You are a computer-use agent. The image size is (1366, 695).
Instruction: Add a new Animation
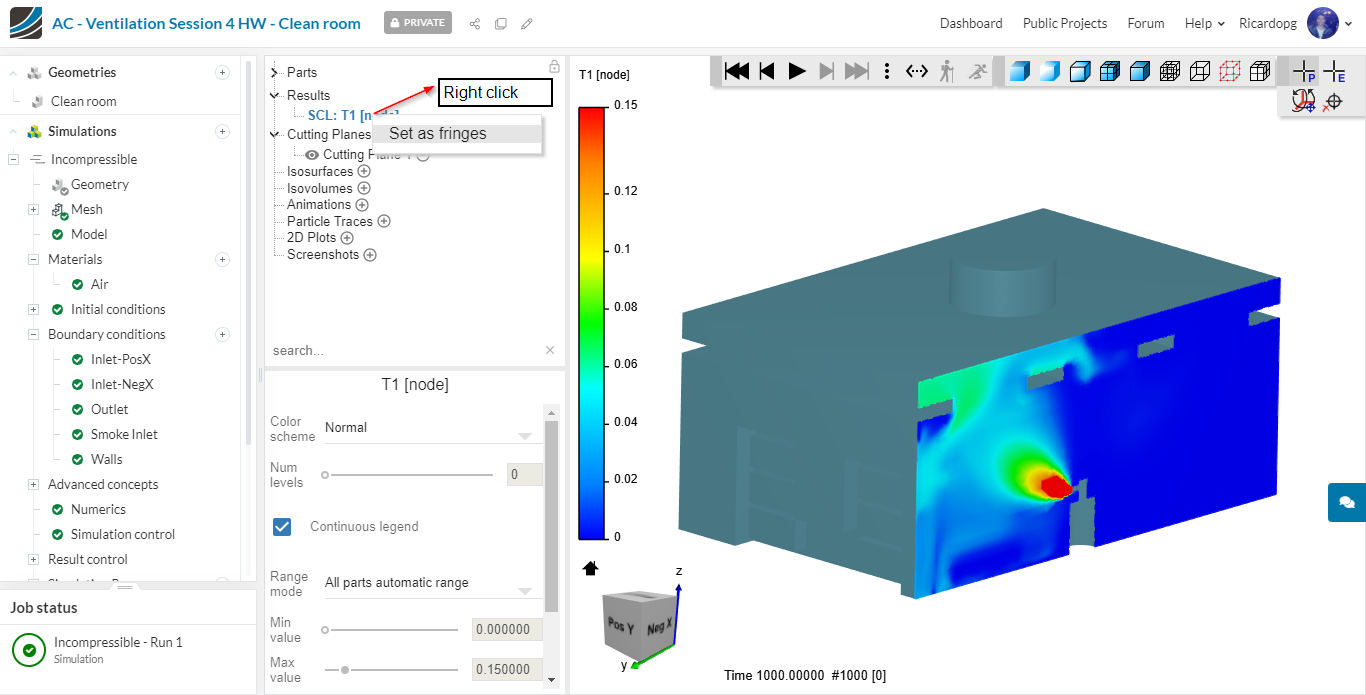[x=362, y=204]
